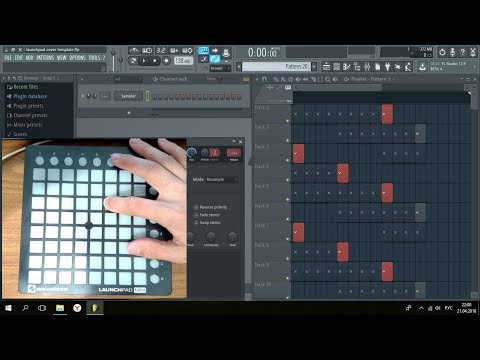Enable Fade stereo option
This screenshot has width=480, height=360.
pyautogui.click(x=207, y=215)
